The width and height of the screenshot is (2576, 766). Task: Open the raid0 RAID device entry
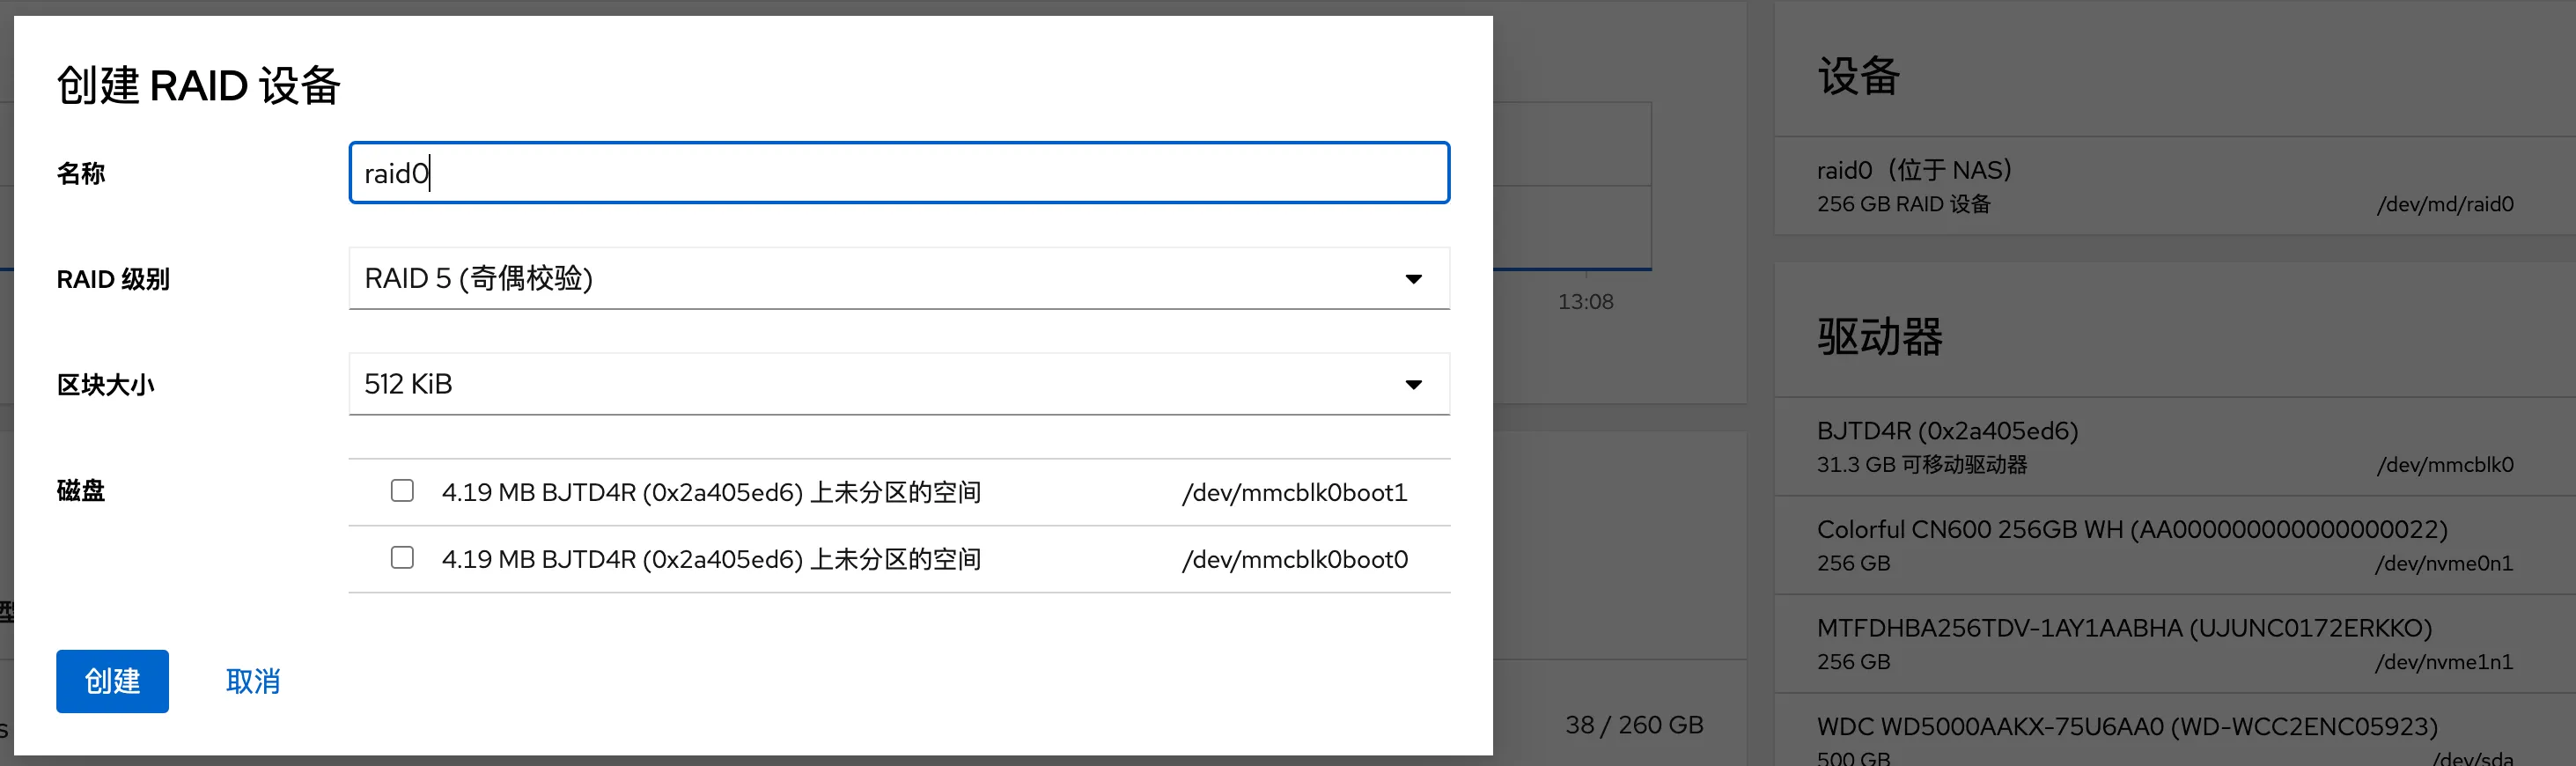[2164, 186]
